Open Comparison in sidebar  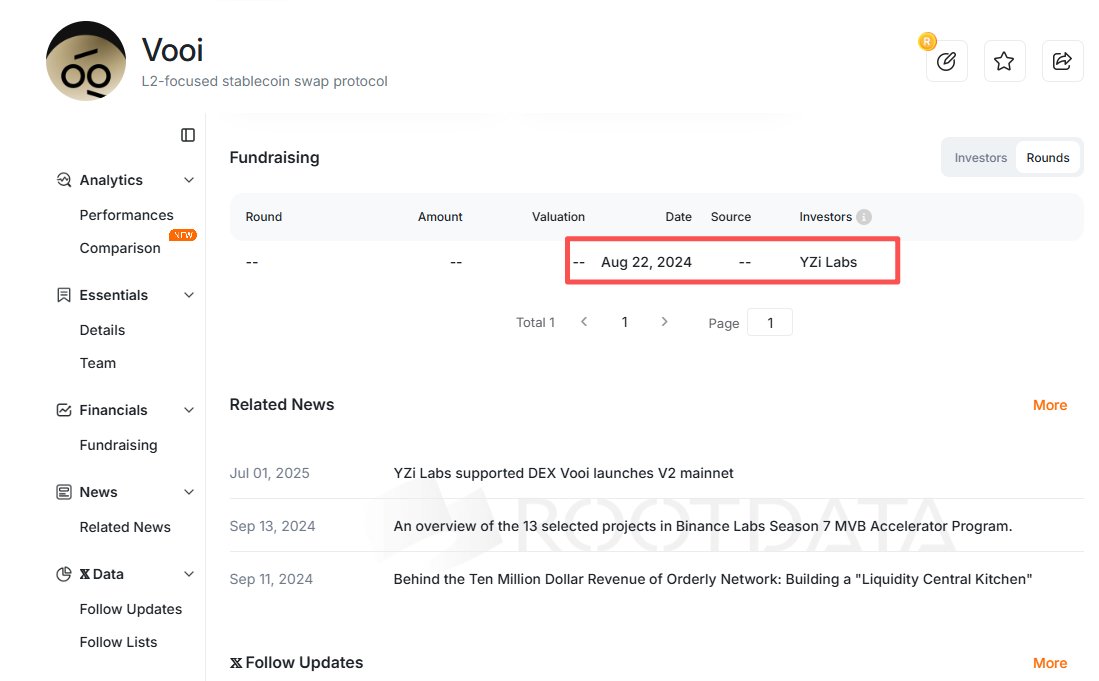pos(120,248)
